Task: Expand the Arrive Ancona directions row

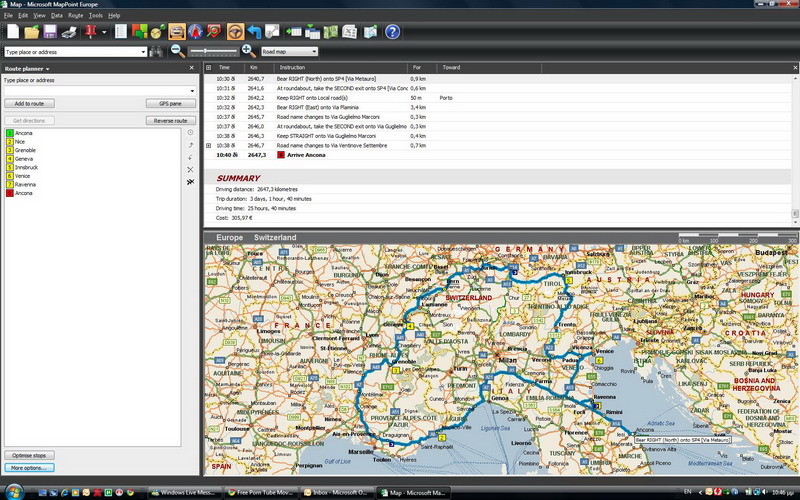Action: (209, 145)
